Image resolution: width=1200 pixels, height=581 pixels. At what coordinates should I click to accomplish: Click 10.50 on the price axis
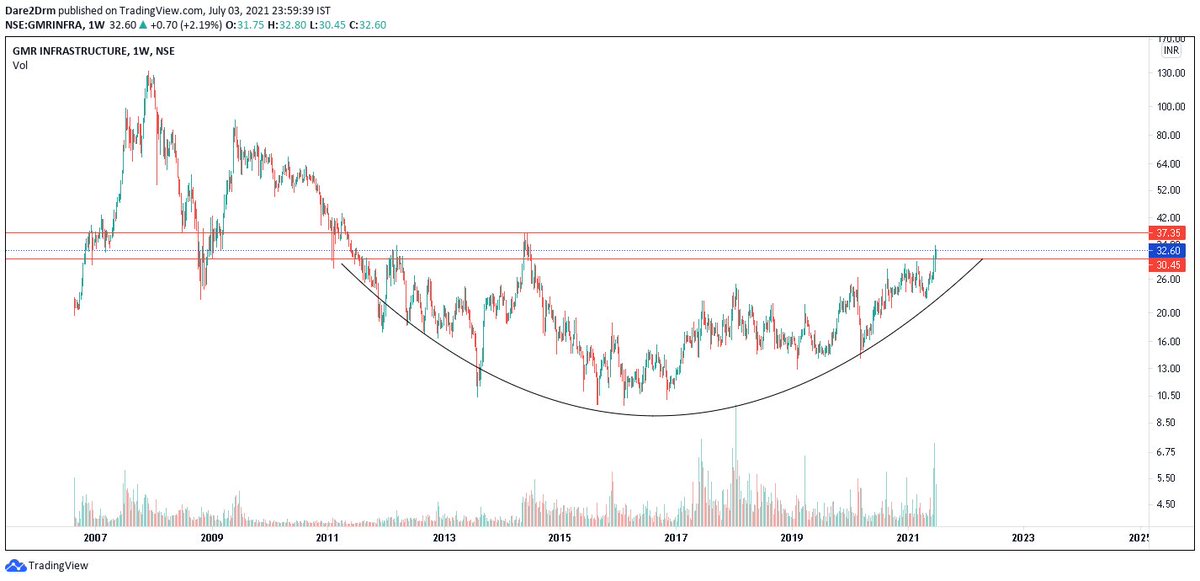[1171, 396]
